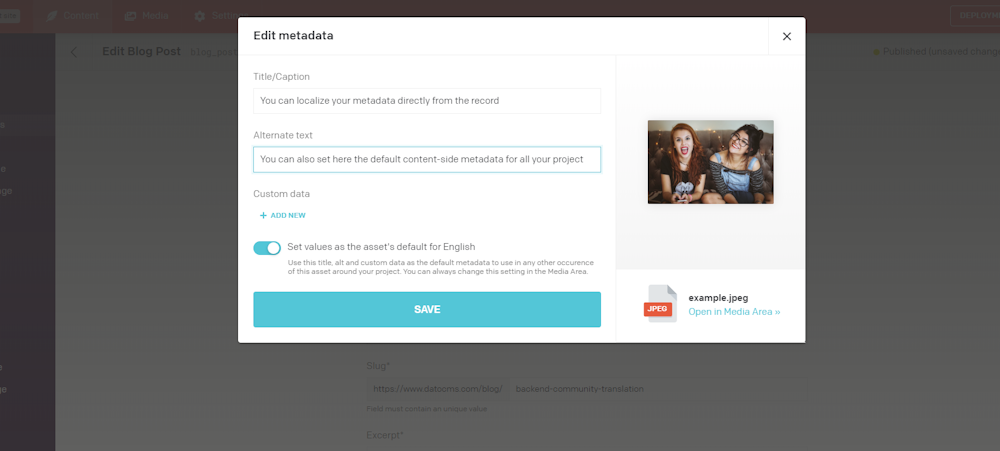The image size is (1000, 451).
Task: Click the slug URL prefix datocms.com/blog/
Action: pos(435,388)
